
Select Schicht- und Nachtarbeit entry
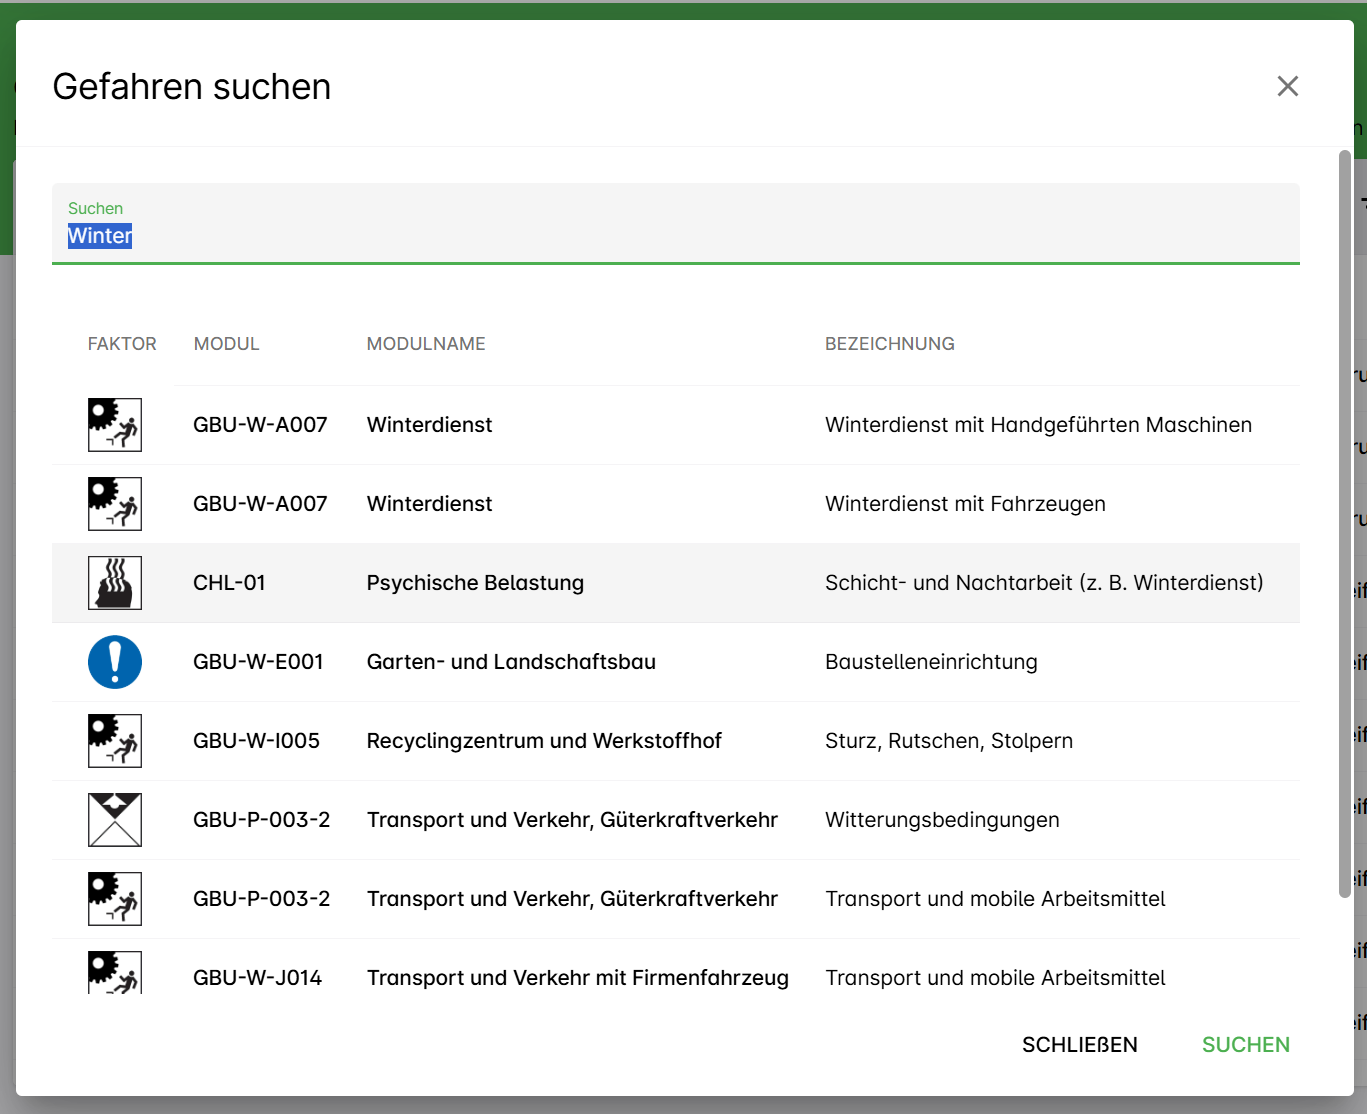(x=1043, y=583)
